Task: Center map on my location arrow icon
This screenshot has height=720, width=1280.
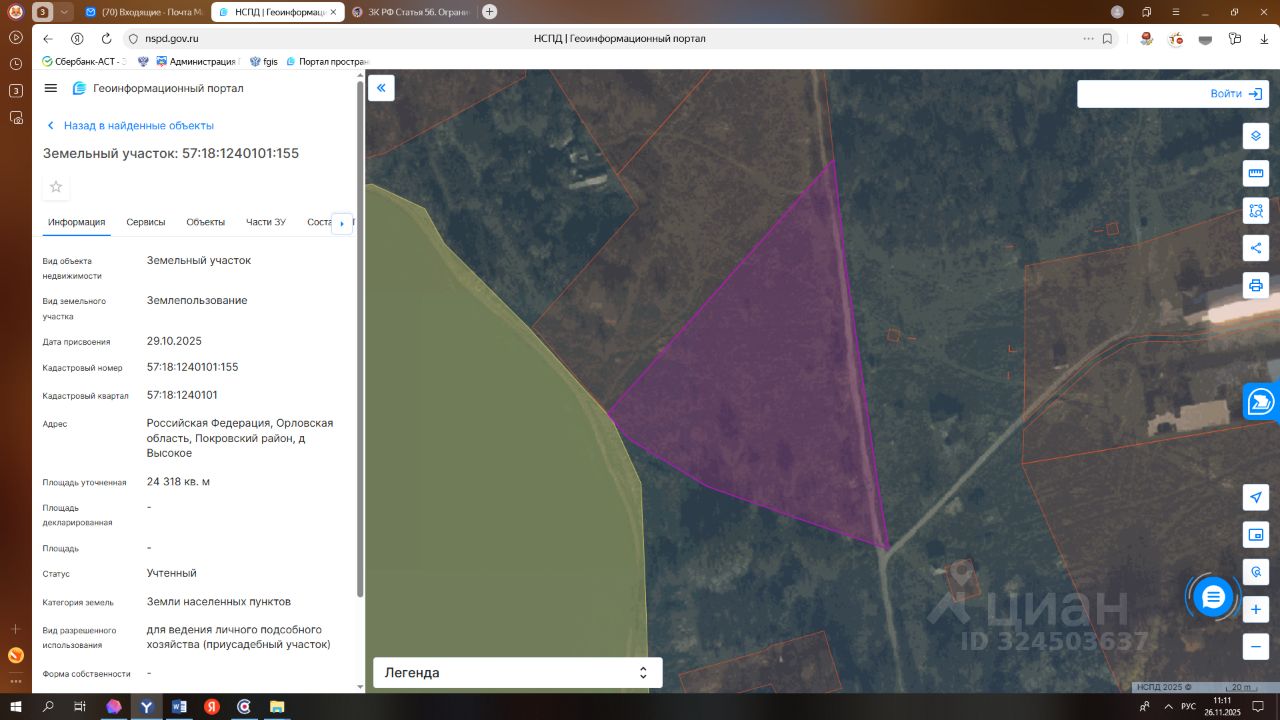Action: pos(1256,498)
